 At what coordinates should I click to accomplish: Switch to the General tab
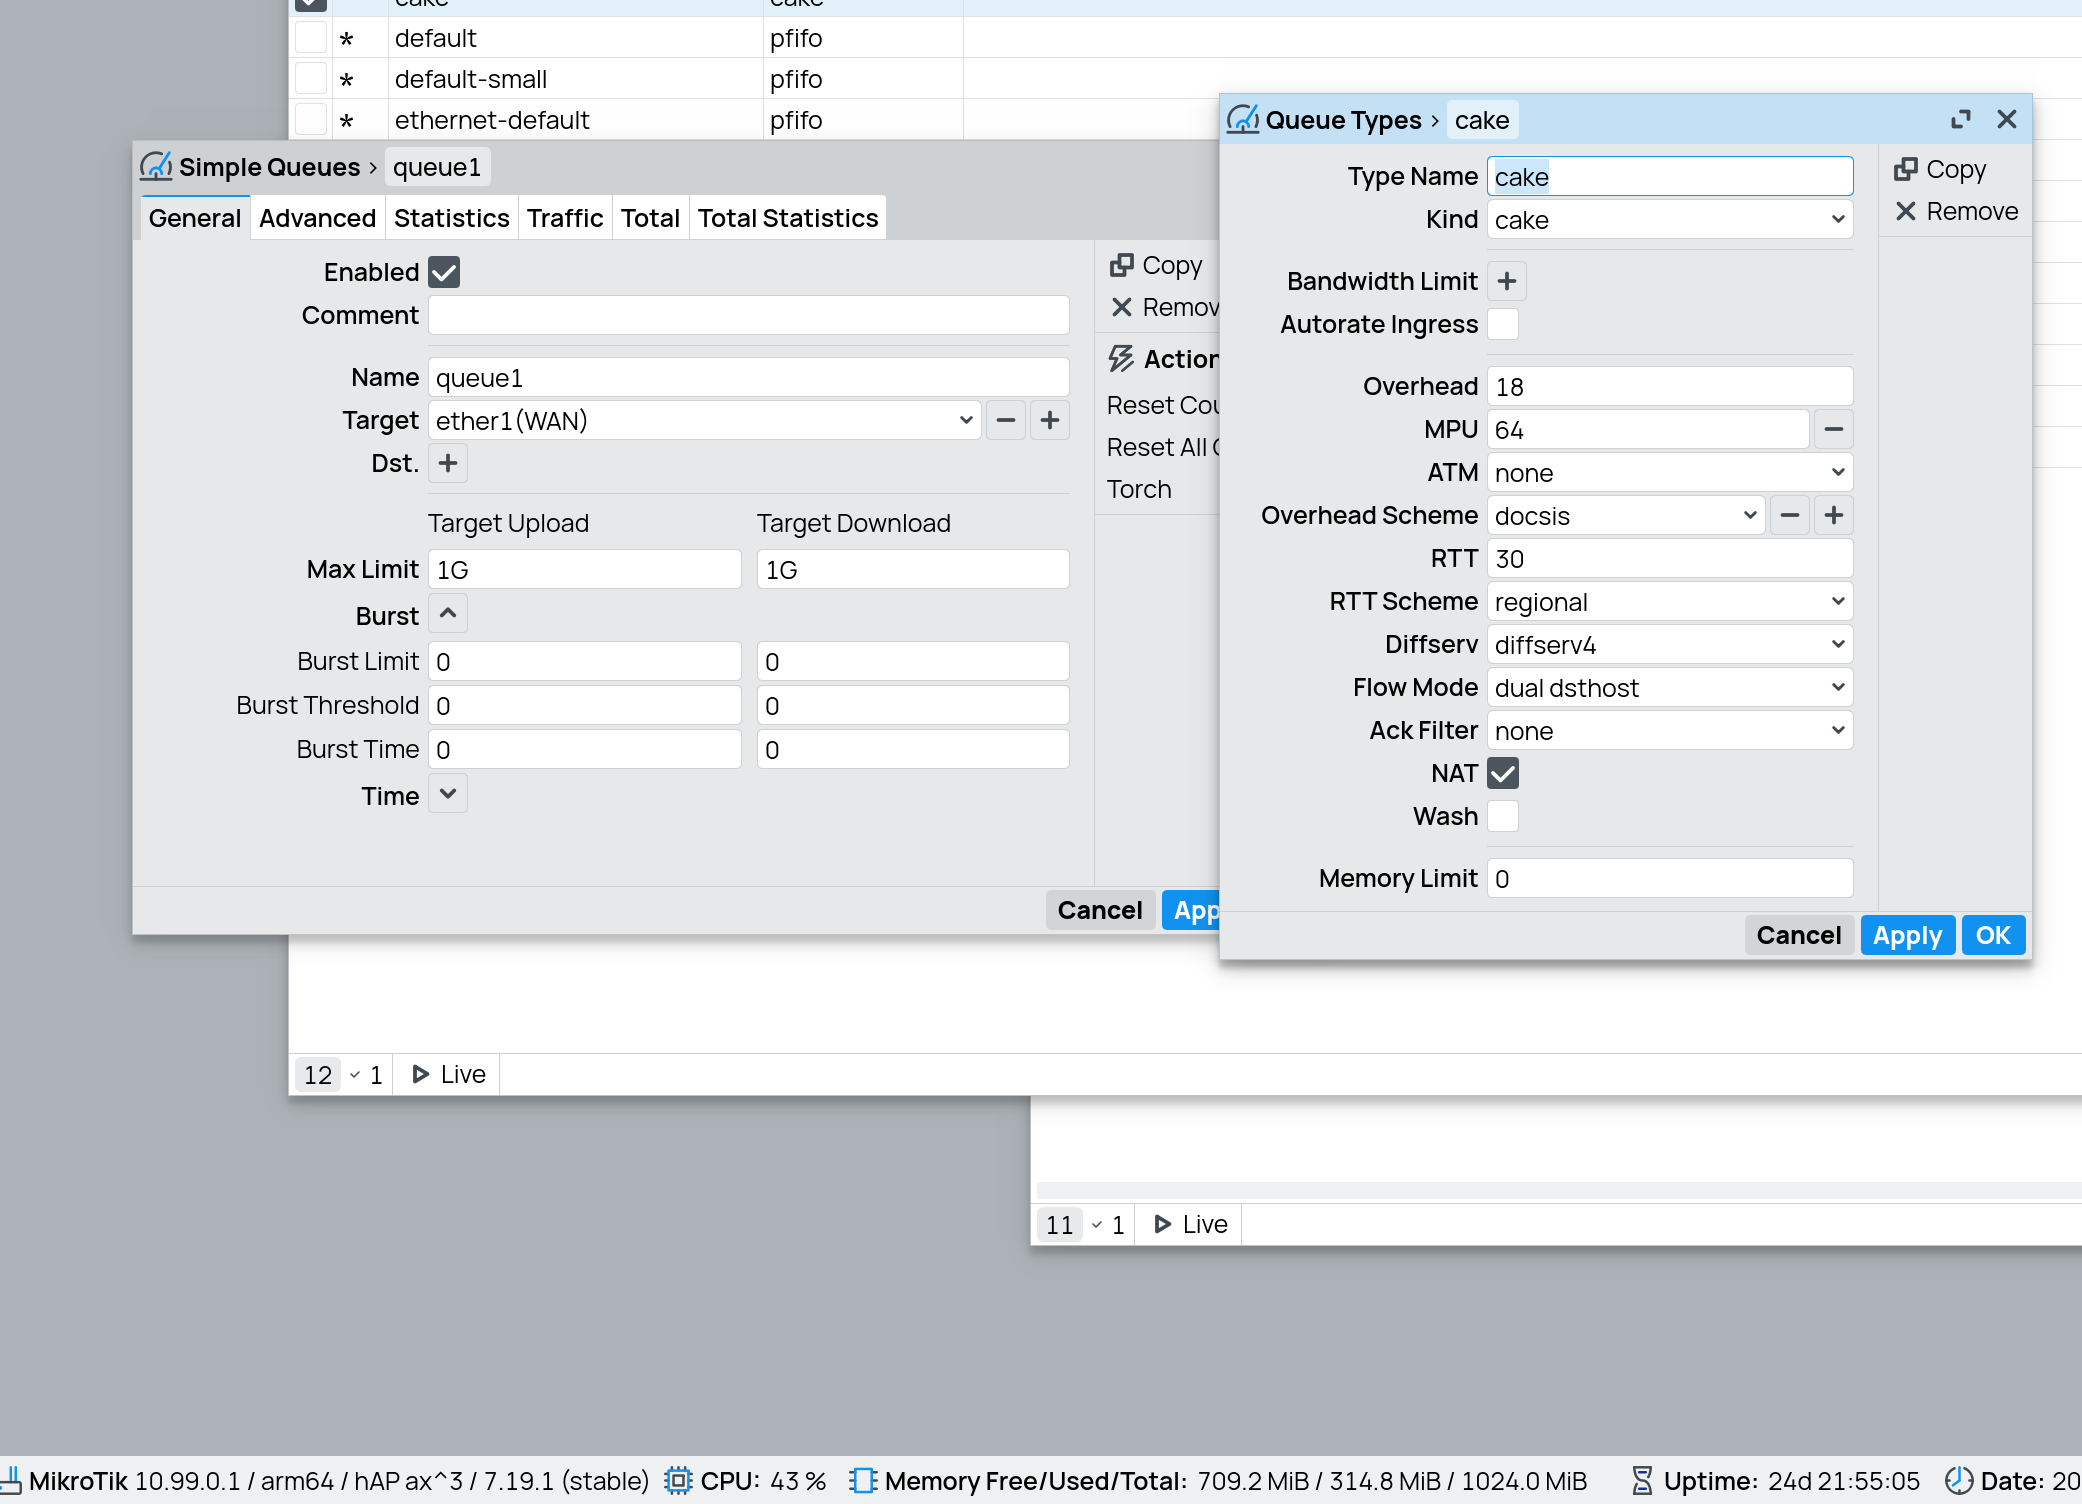pyautogui.click(x=195, y=218)
